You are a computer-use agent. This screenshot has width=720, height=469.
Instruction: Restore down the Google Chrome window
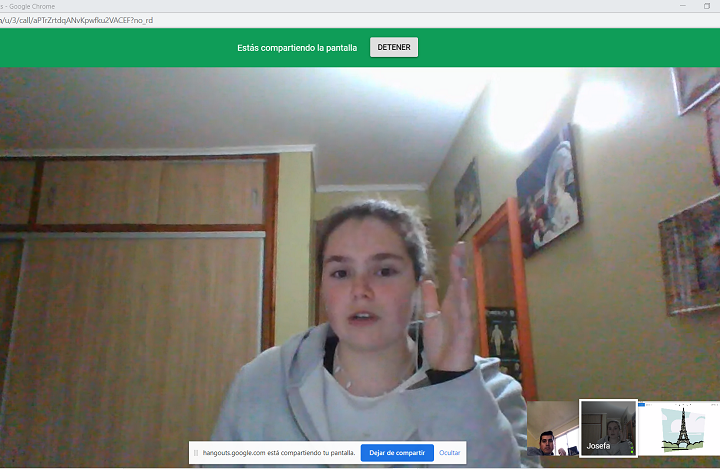[x=707, y=6]
